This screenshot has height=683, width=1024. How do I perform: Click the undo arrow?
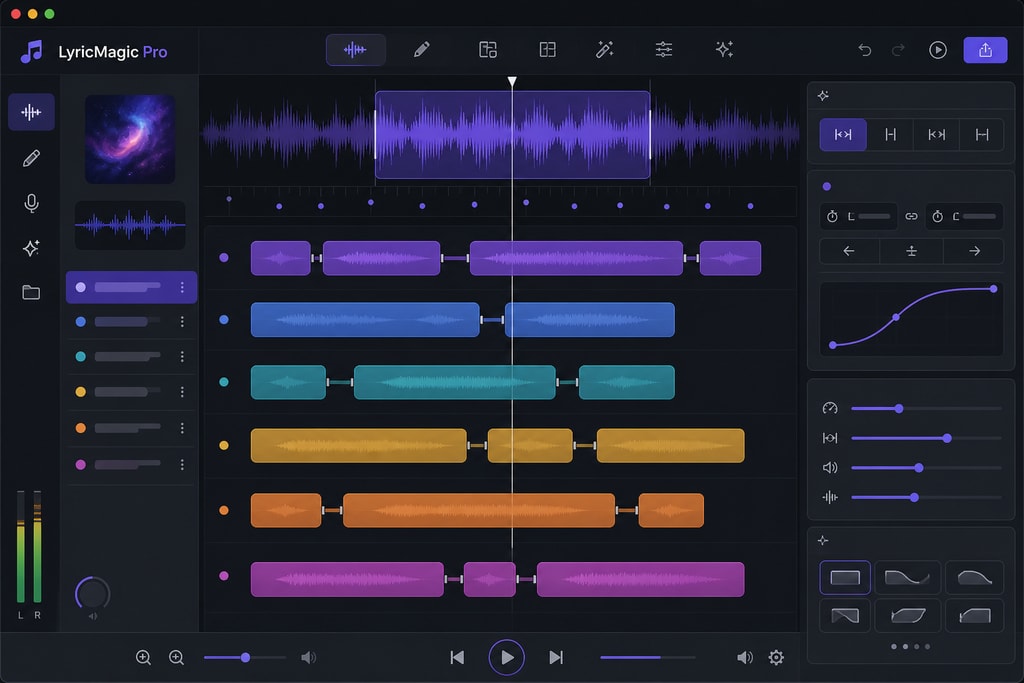pyautogui.click(x=865, y=50)
